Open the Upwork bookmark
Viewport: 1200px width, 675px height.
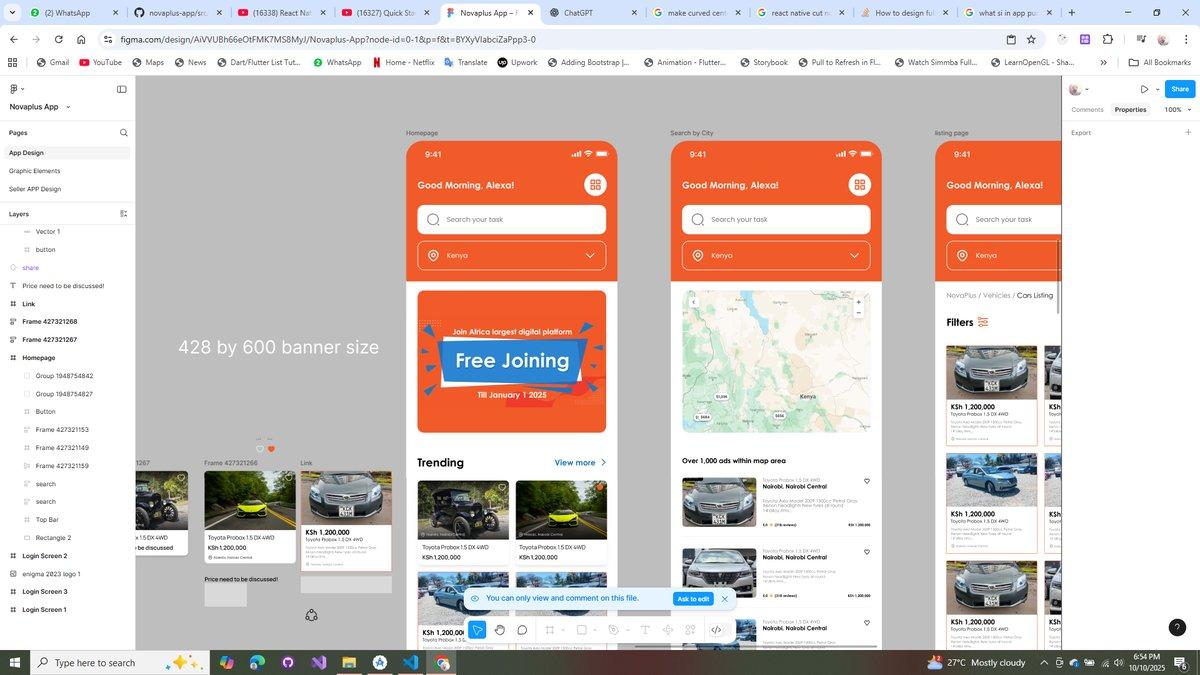coord(517,62)
